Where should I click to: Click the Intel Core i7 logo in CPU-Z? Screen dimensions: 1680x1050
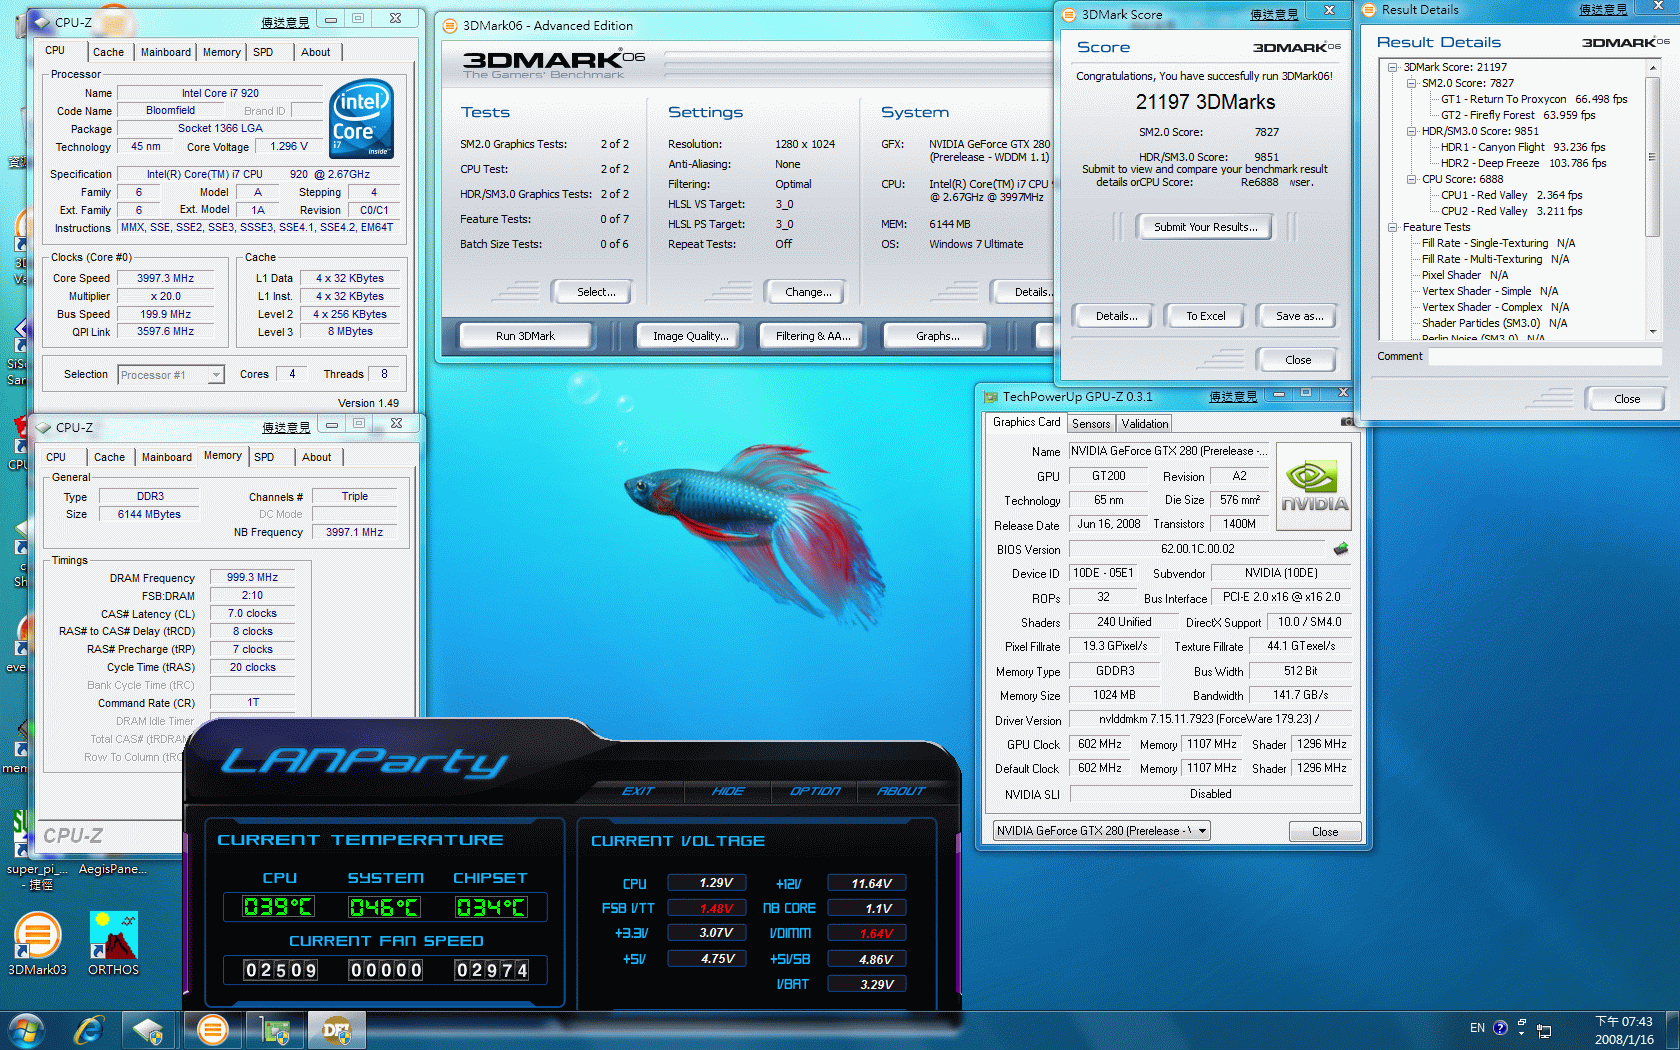(x=361, y=118)
